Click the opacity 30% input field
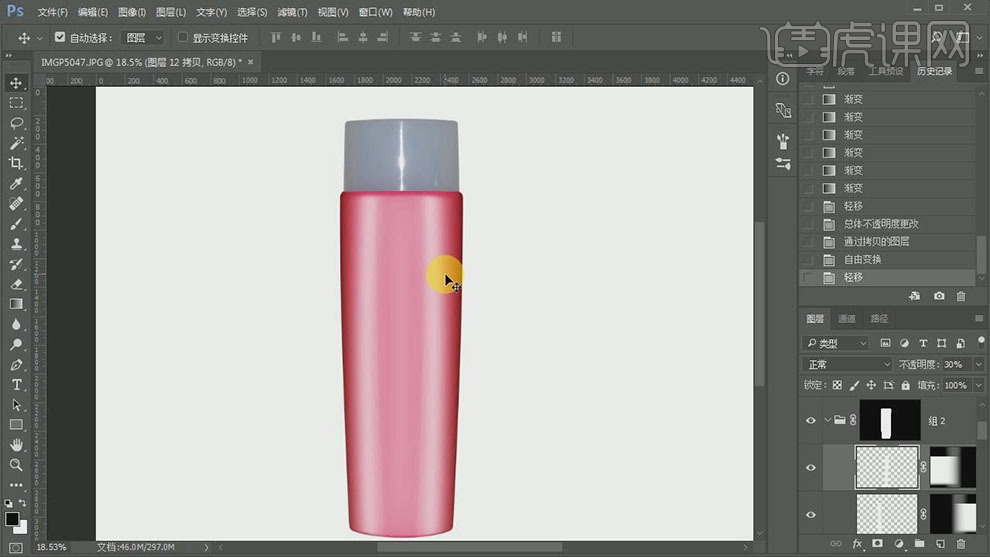The image size is (990, 557). [x=953, y=365]
